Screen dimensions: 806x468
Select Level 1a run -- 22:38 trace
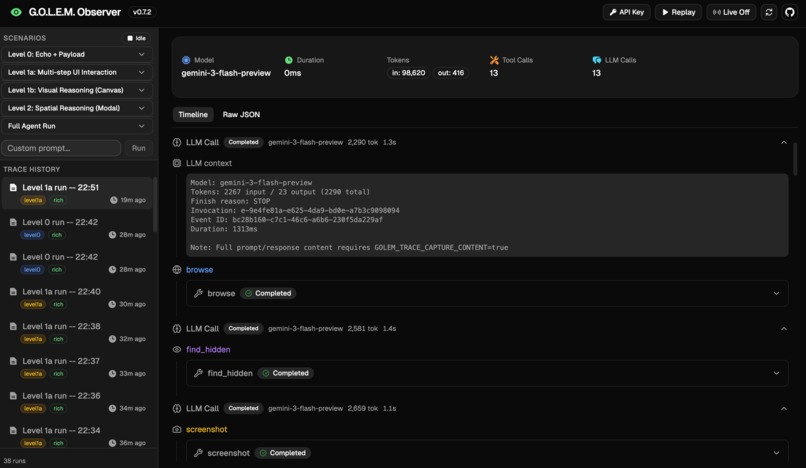pos(77,332)
